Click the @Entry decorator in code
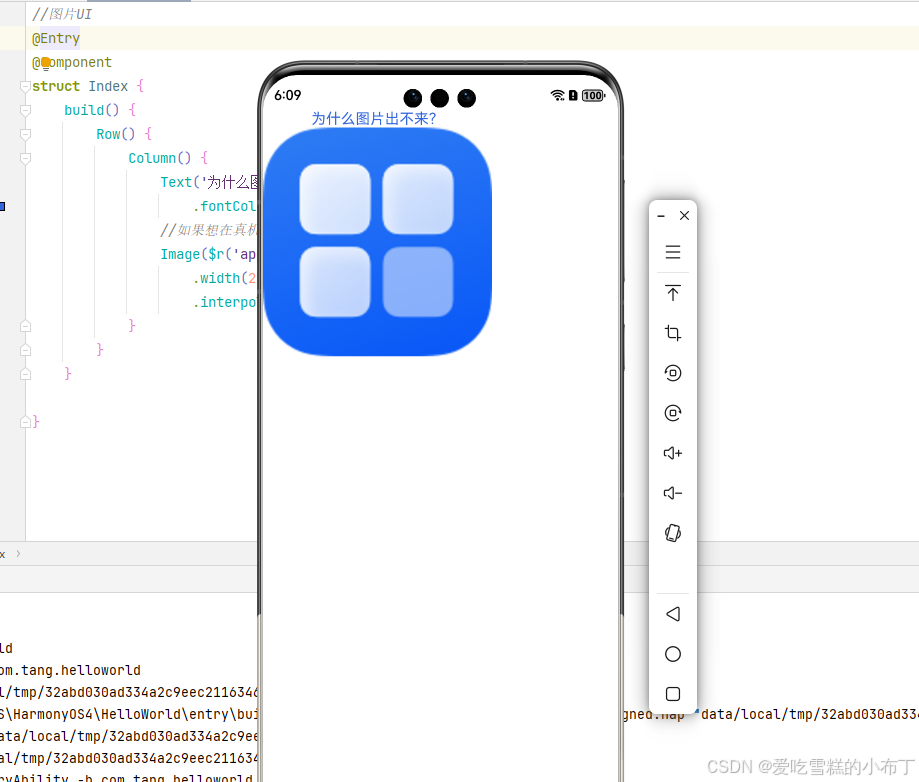Viewport: 919px width, 782px height. click(56, 39)
